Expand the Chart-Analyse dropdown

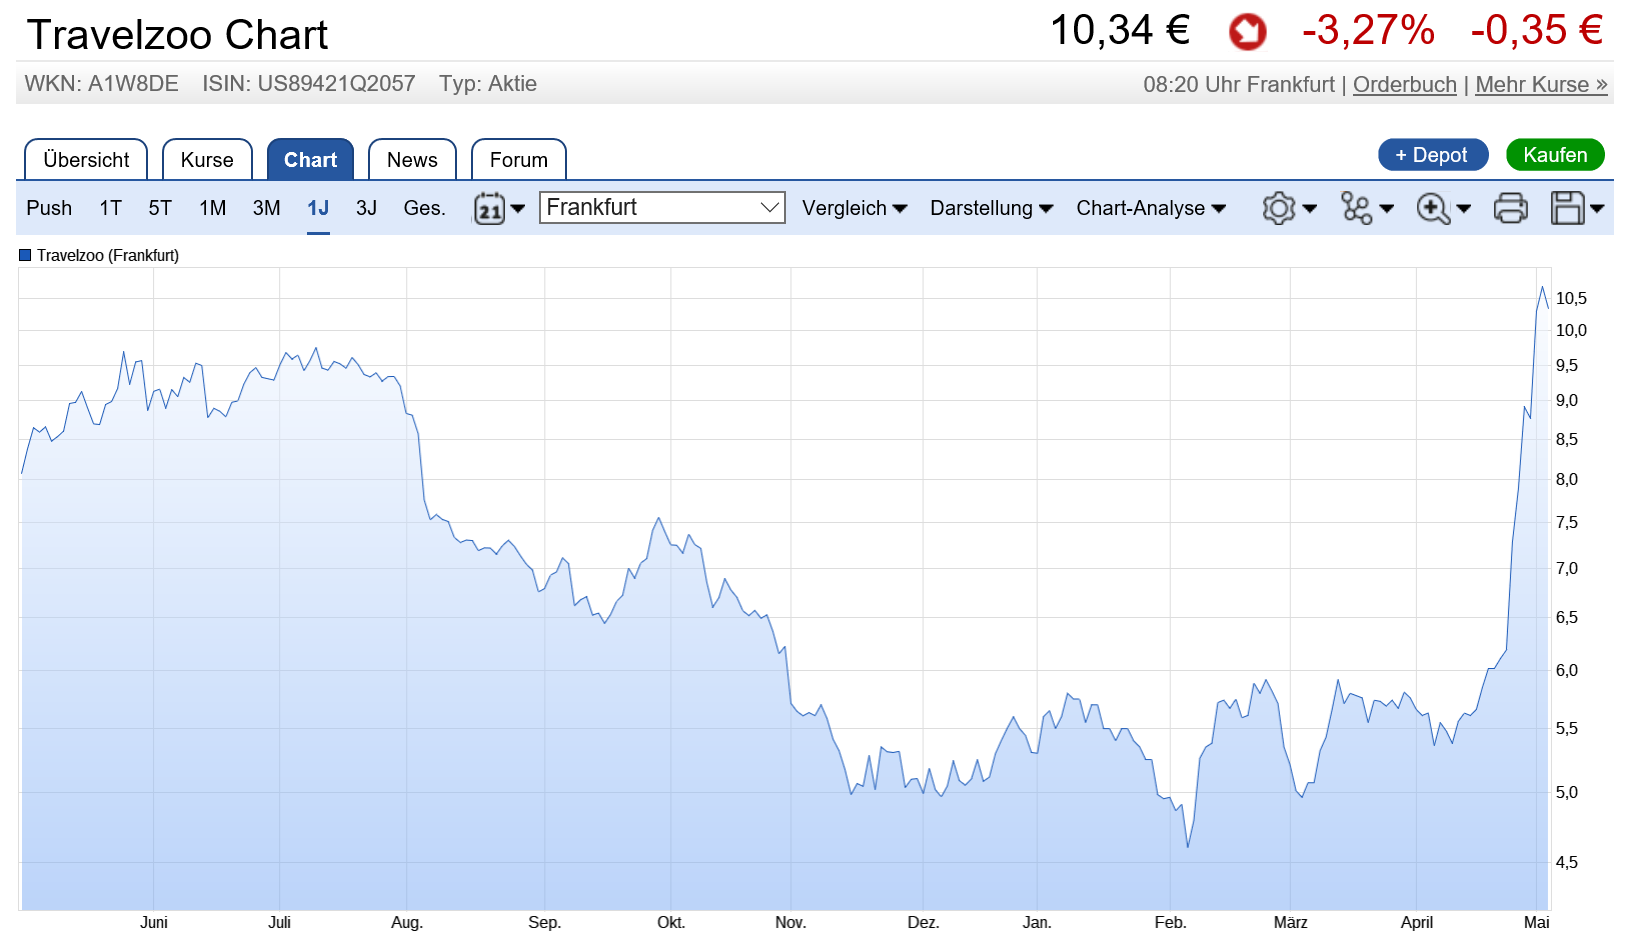pyautogui.click(x=1150, y=208)
